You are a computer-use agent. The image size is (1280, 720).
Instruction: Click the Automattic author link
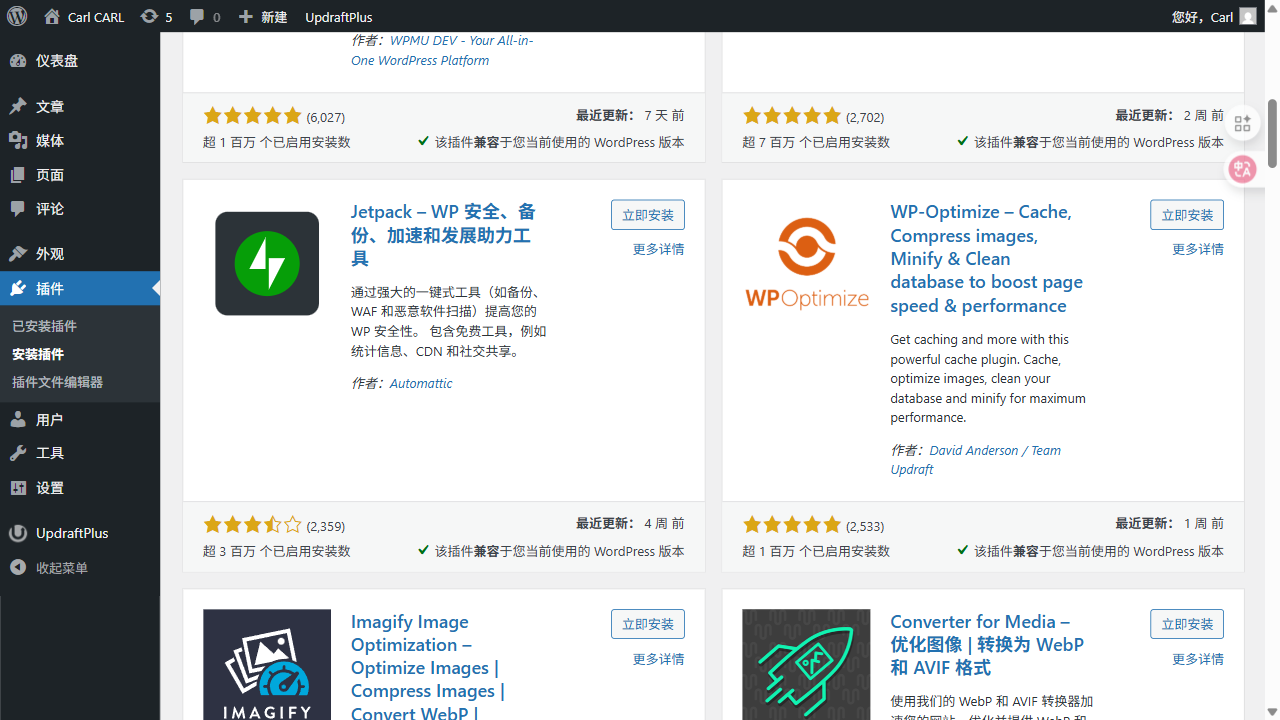coord(420,383)
